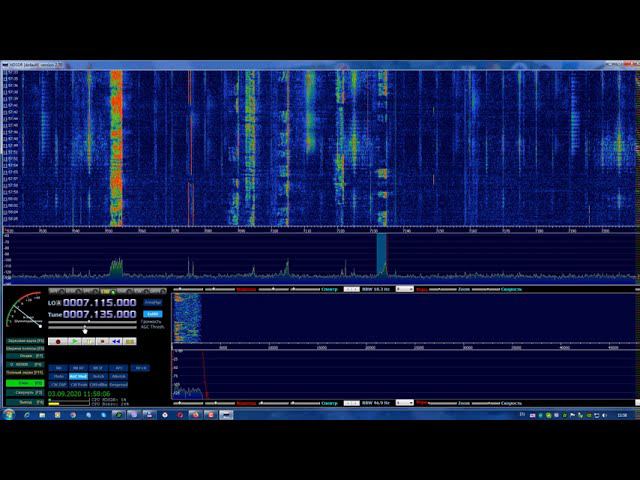This screenshot has width=640, height=480.
Task: Adjust the AGC Thresh slider
Action: point(92,327)
